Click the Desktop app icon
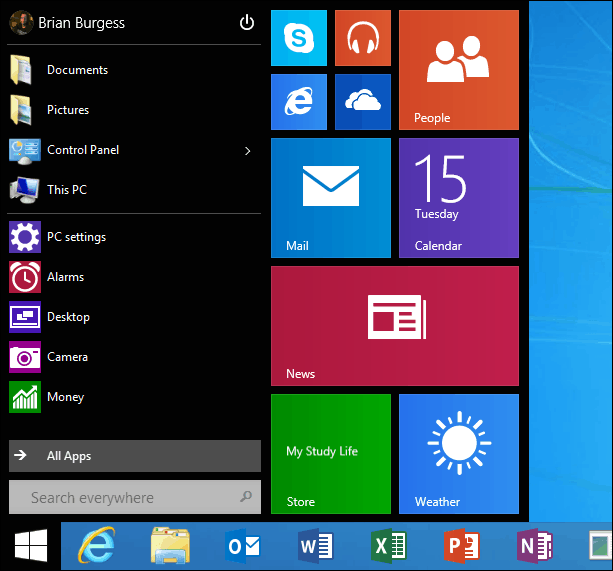 (x=25, y=317)
